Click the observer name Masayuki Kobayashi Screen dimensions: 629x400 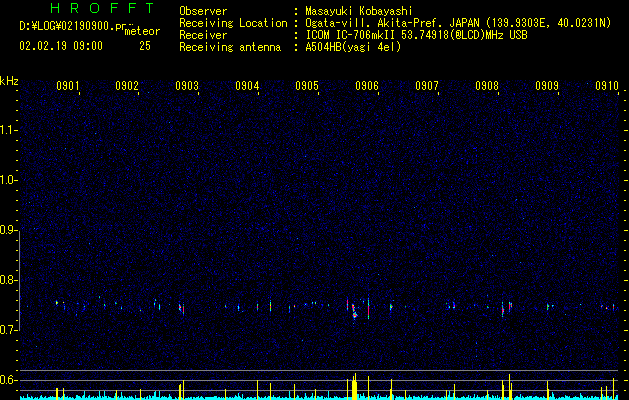click(x=359, y=11)
